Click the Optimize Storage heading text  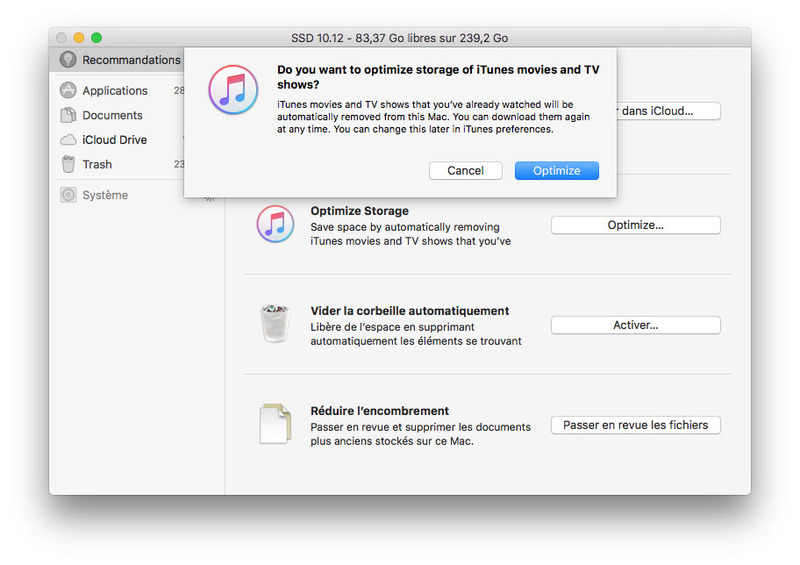[360, 211]
